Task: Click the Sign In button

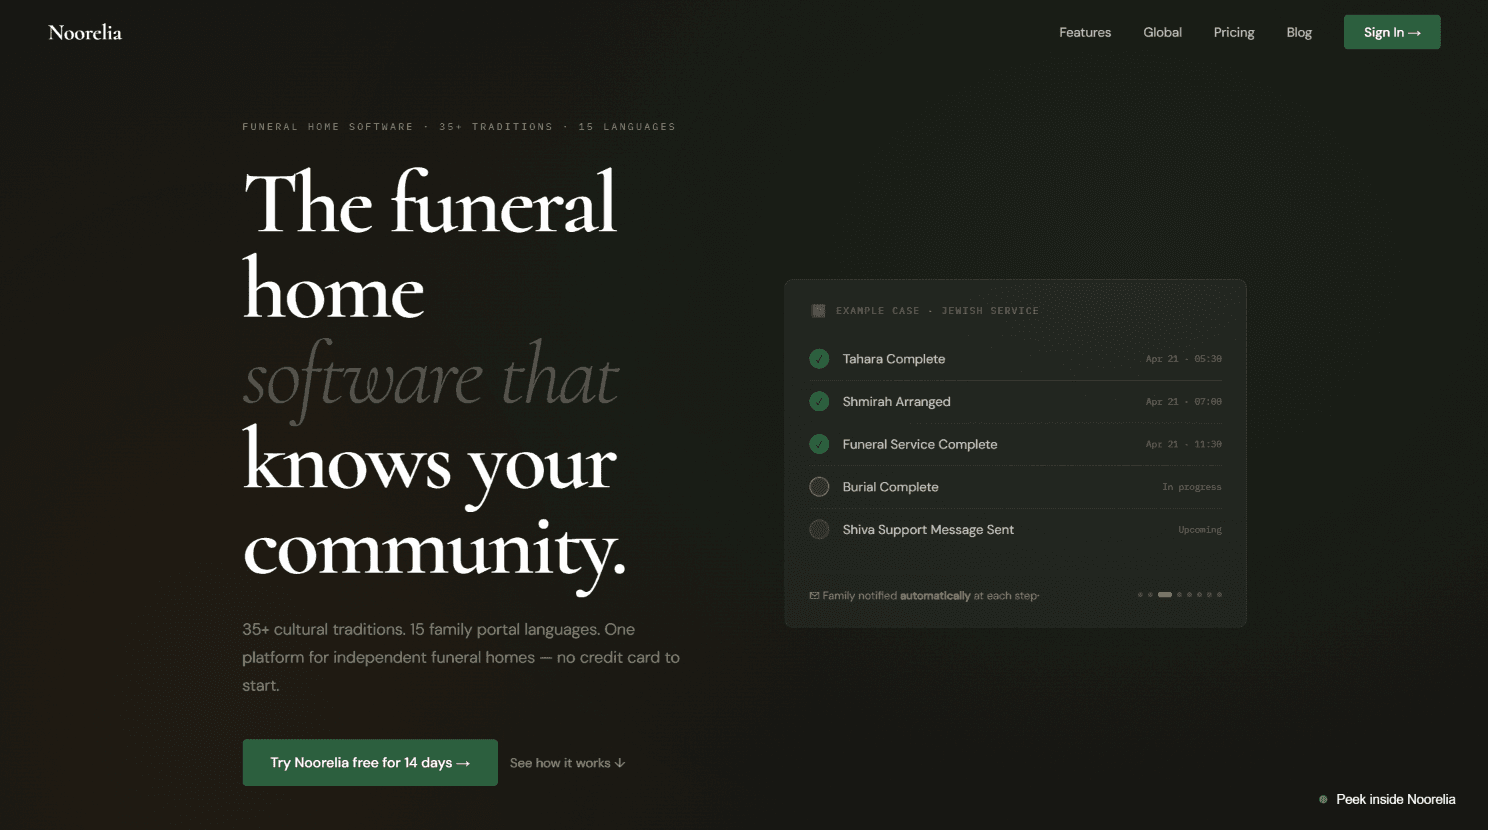Action: [1392, 32]
